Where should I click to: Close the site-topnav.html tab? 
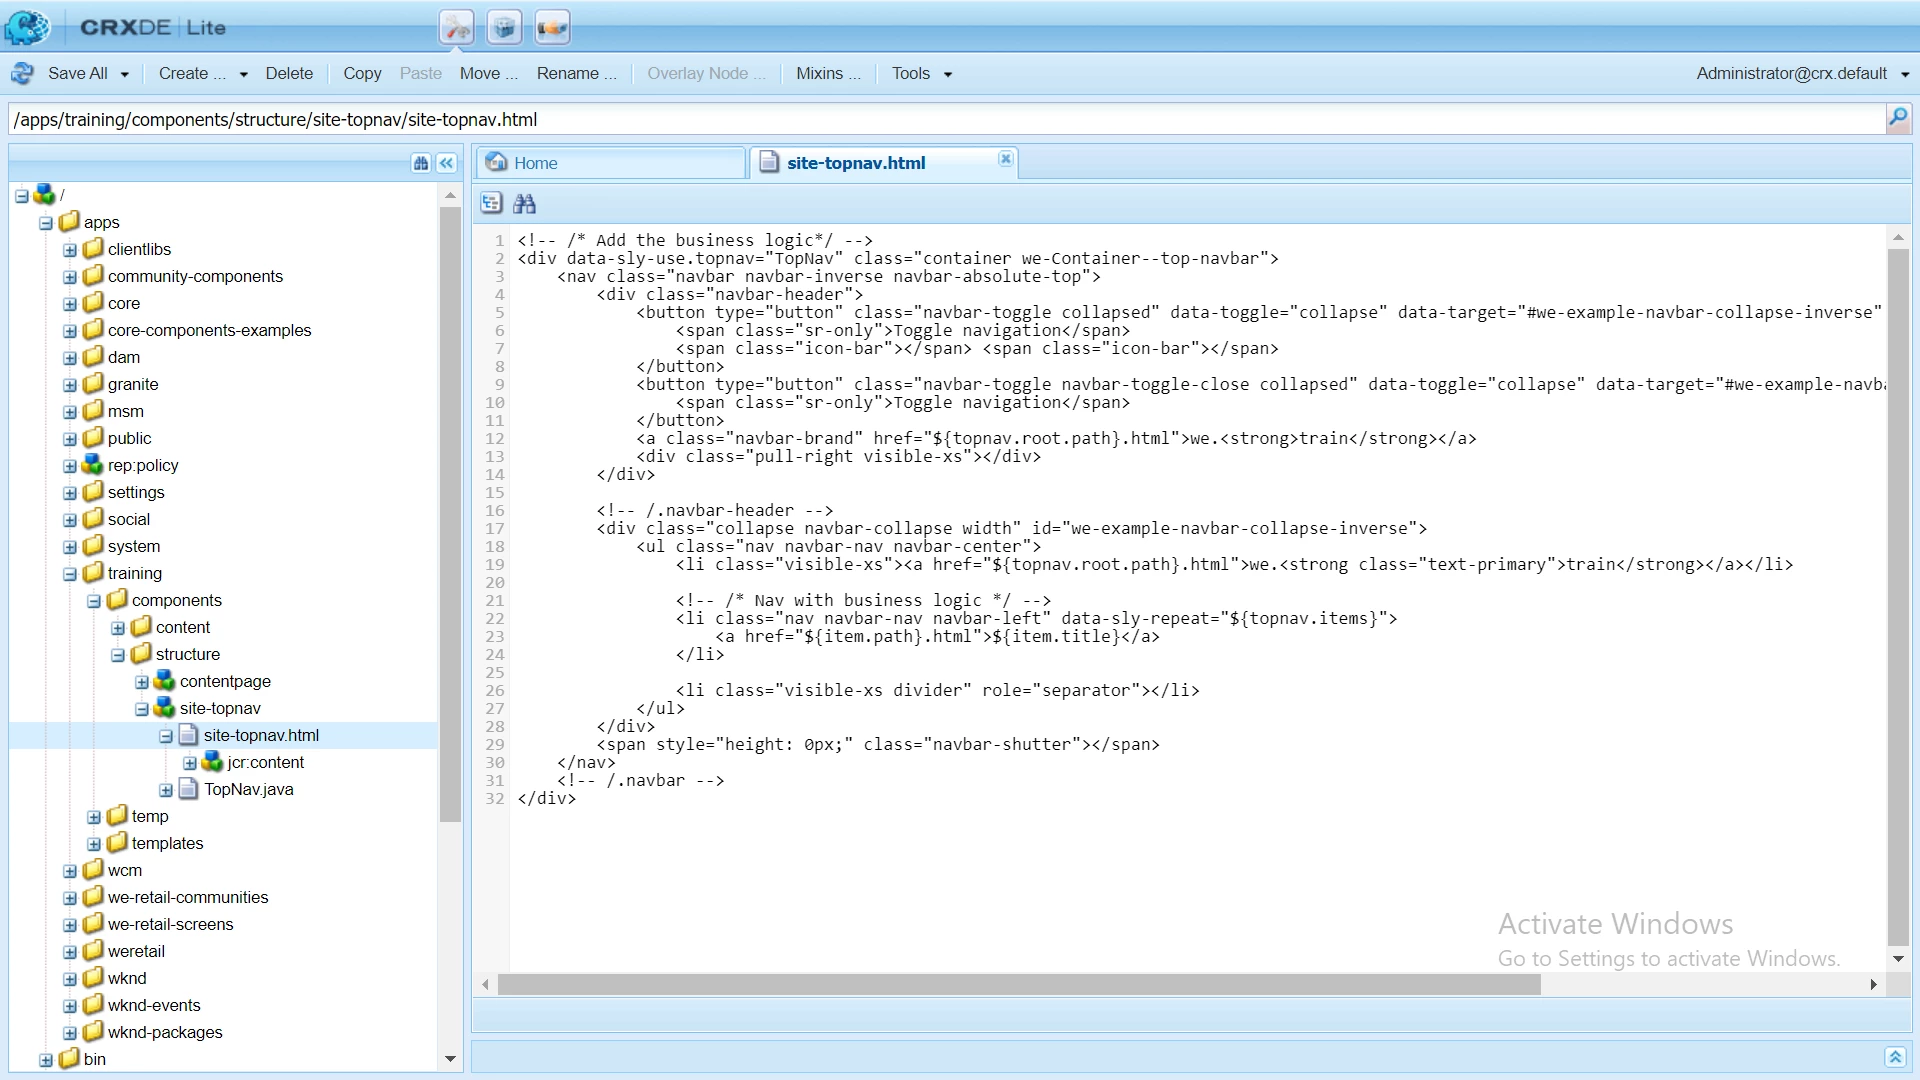pyautogui.click(x=1006, y=159)
